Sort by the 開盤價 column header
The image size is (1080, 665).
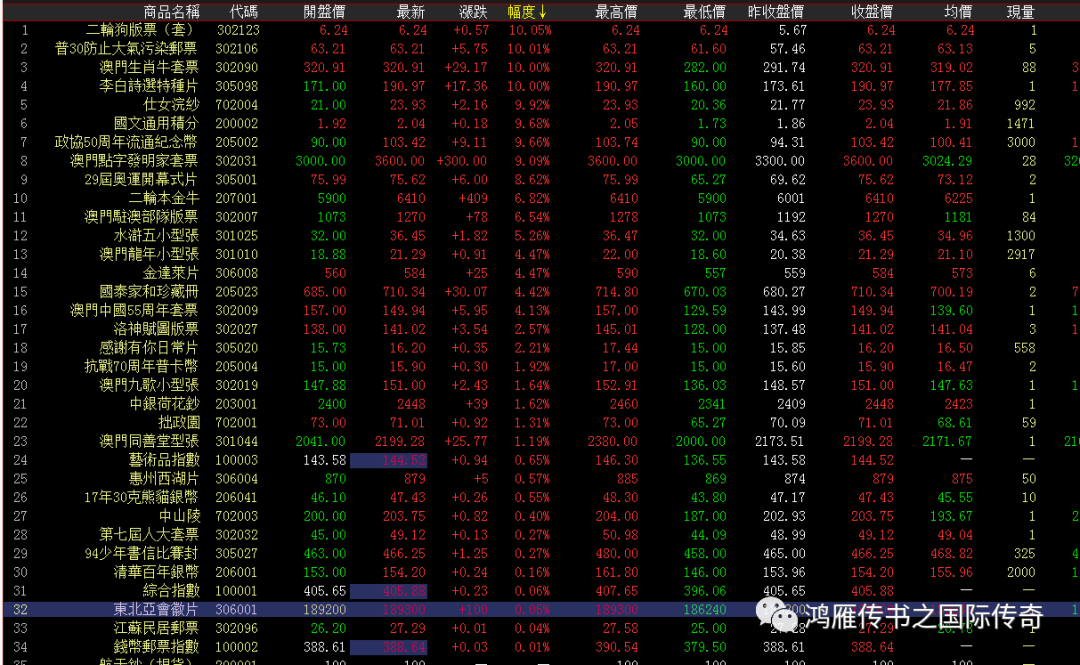tap(324, 12)
